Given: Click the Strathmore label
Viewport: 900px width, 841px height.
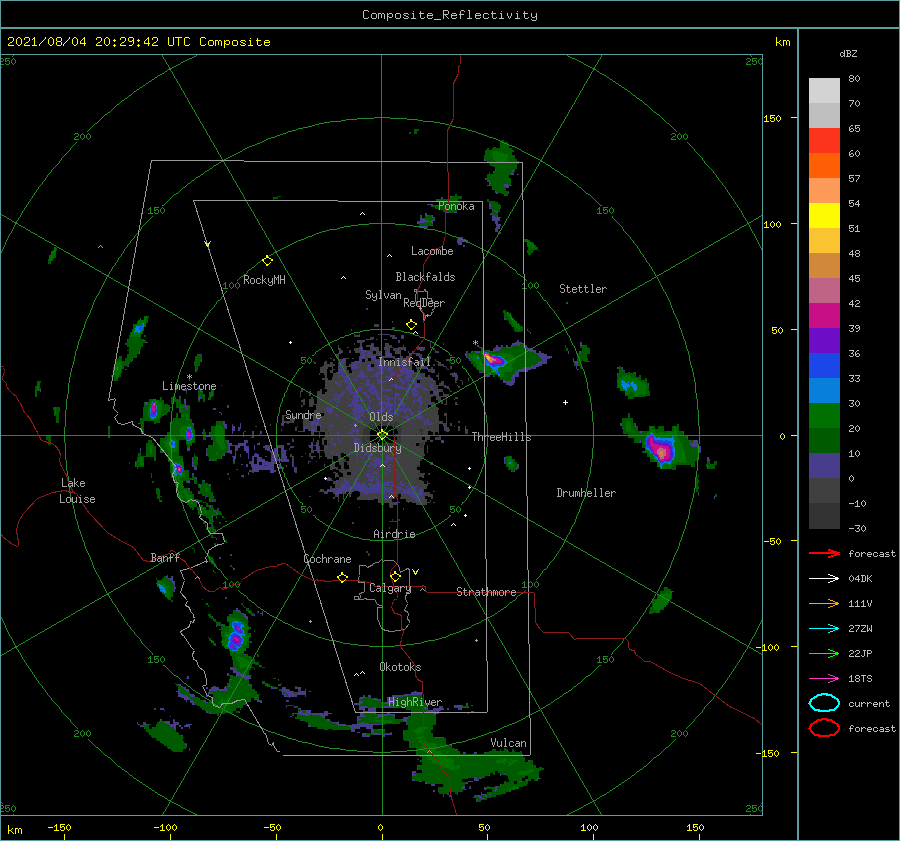Looking at the screenshot, I should 486,592.
